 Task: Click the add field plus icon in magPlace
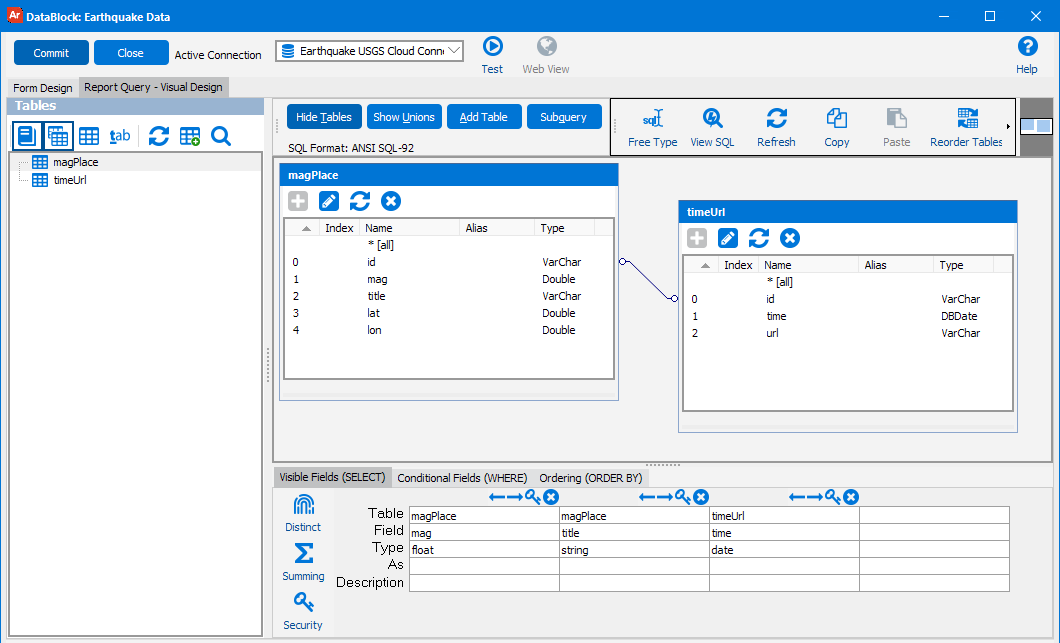pyautogui.click(x=298, y=201)
